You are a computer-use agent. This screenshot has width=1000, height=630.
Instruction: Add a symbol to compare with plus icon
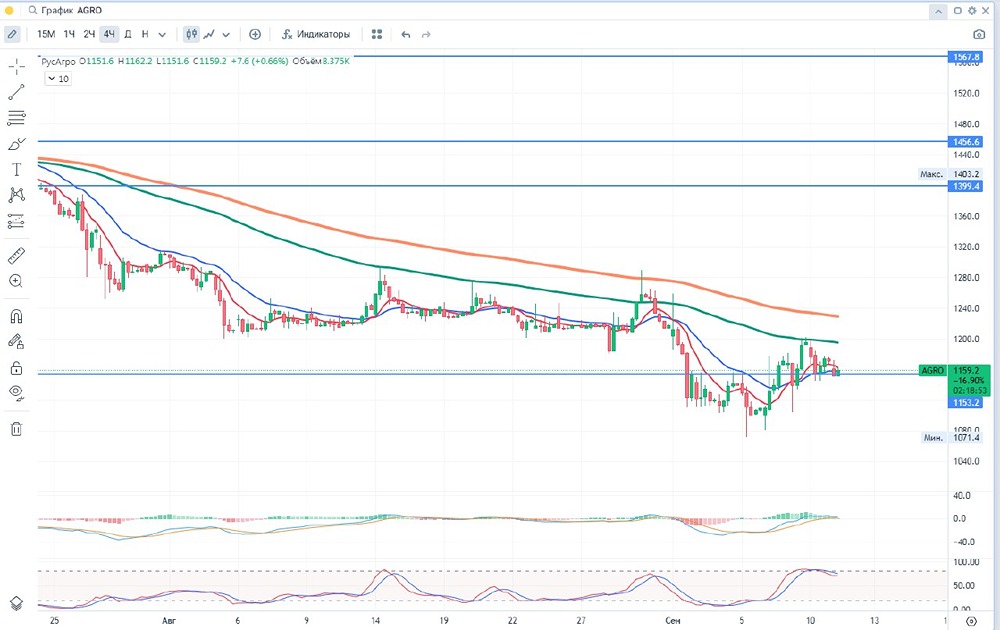255,34
